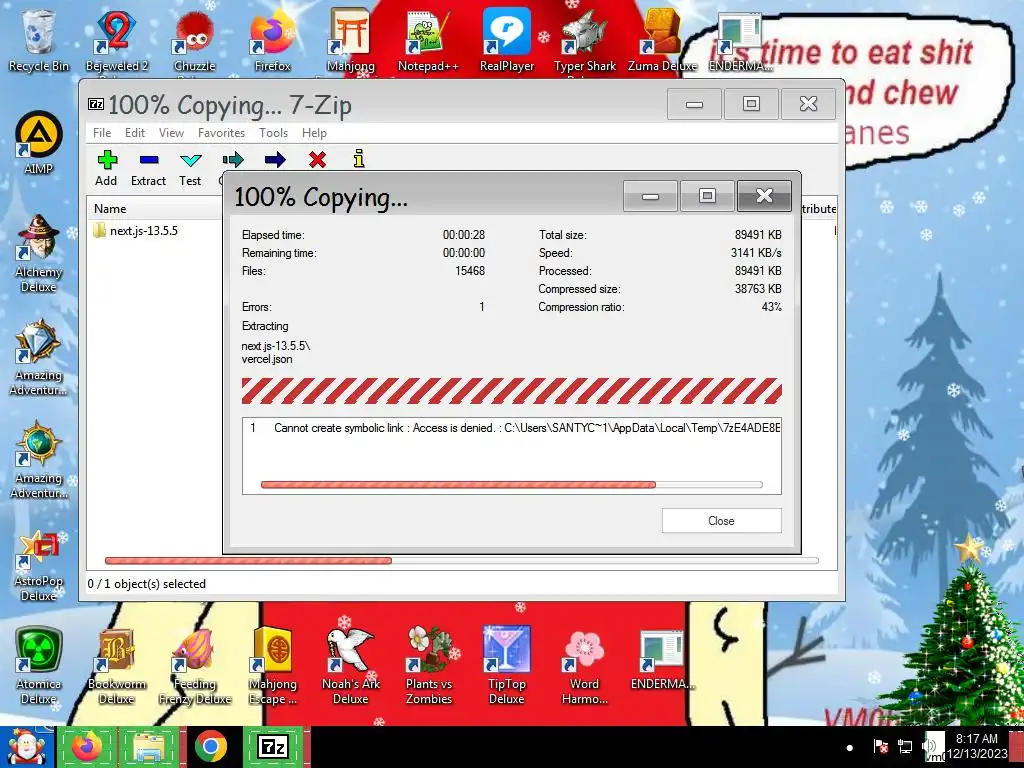This screenshot has width=1024, height=768.
Task: Click the 7-Zip taskbar button
Action: point(273,747)
